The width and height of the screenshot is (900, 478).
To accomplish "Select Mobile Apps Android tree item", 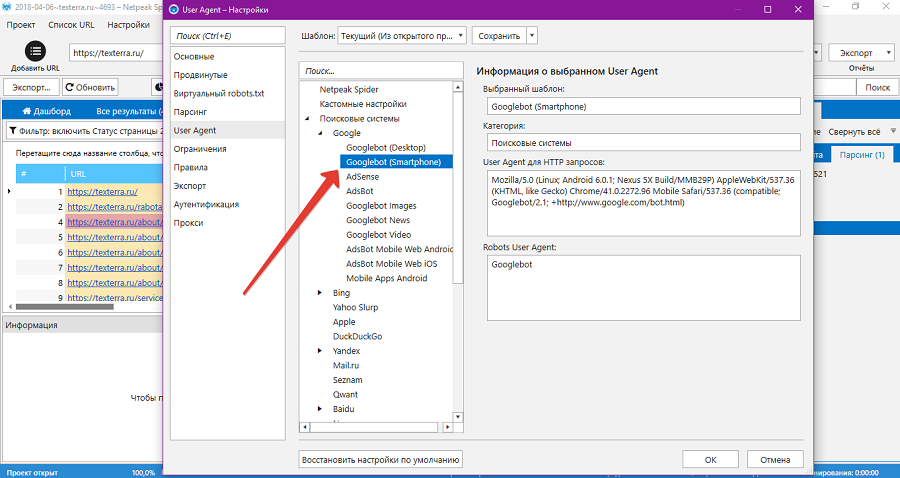I will coord(386,278).
